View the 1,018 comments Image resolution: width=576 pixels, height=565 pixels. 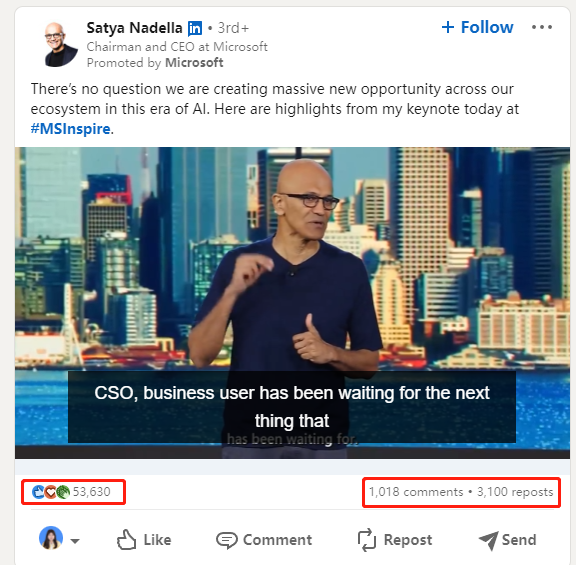pos(416,492)
